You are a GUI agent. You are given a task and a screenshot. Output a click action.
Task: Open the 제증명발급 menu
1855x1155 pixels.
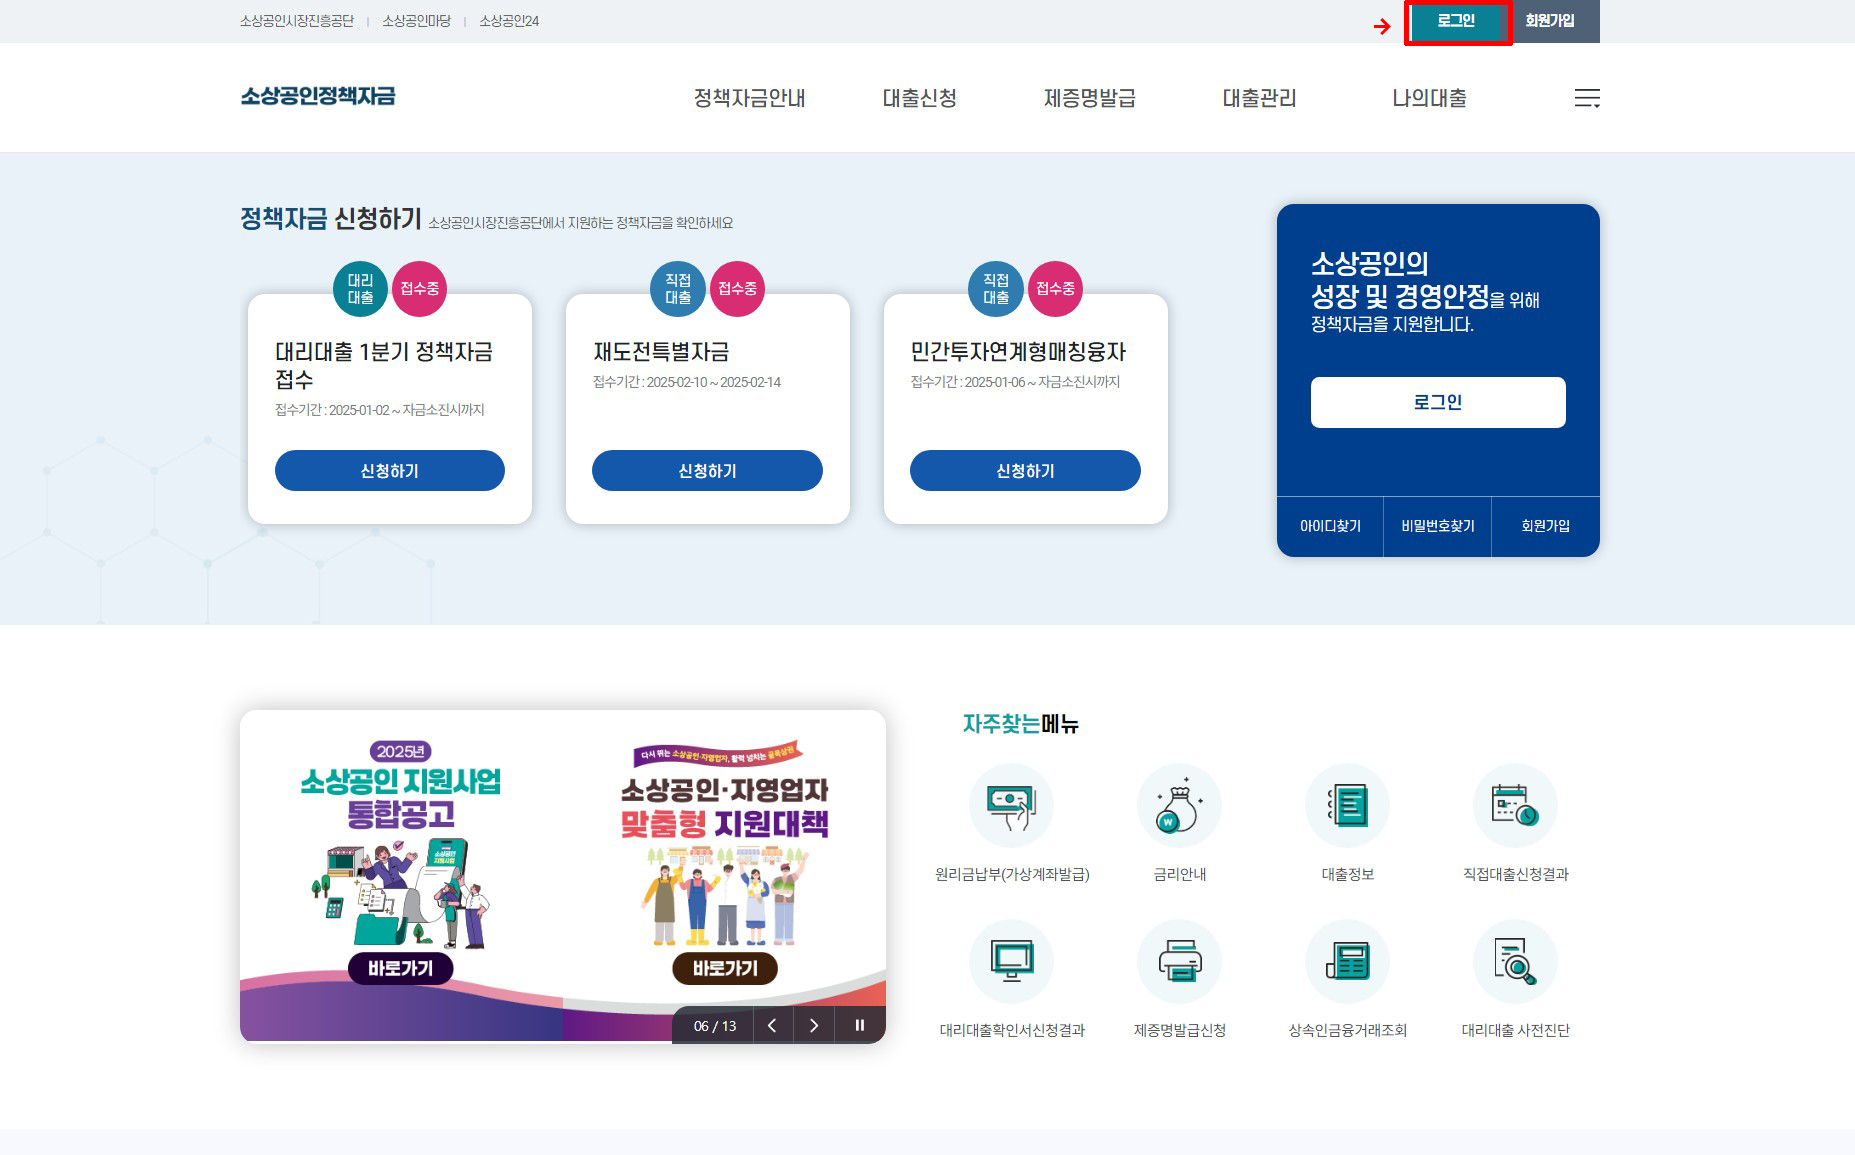point(1090,98)
